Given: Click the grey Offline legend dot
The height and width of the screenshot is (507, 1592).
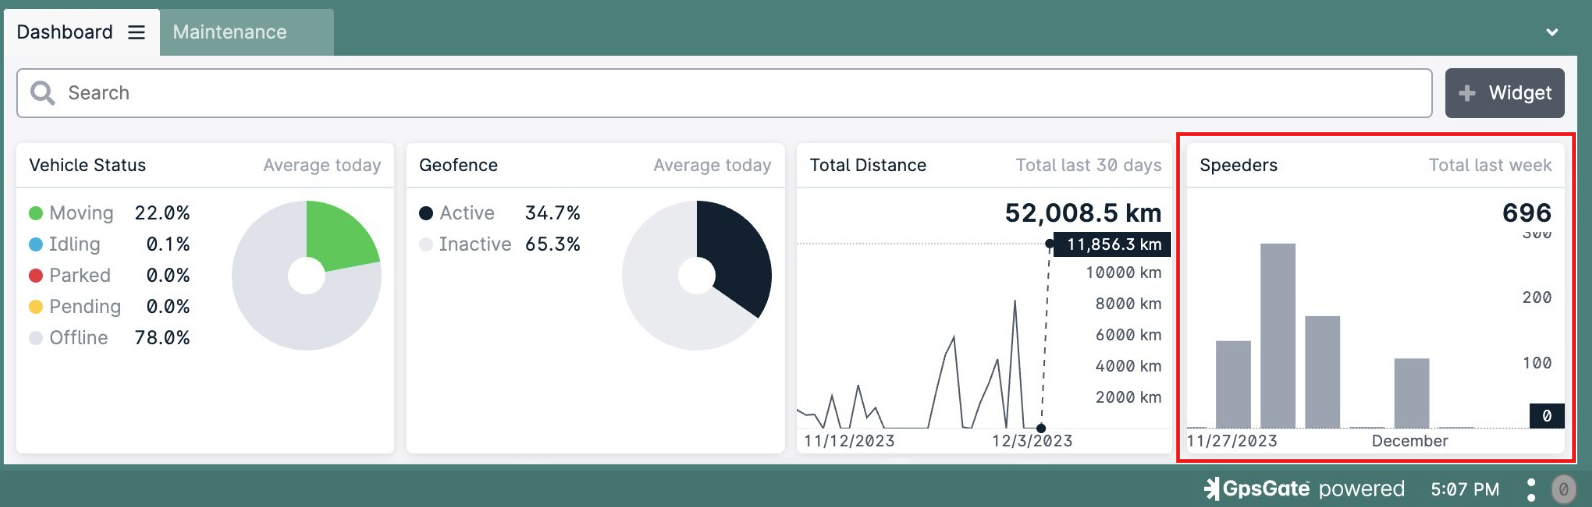Looking at the screenshot, I should click(x=36, y=338).
